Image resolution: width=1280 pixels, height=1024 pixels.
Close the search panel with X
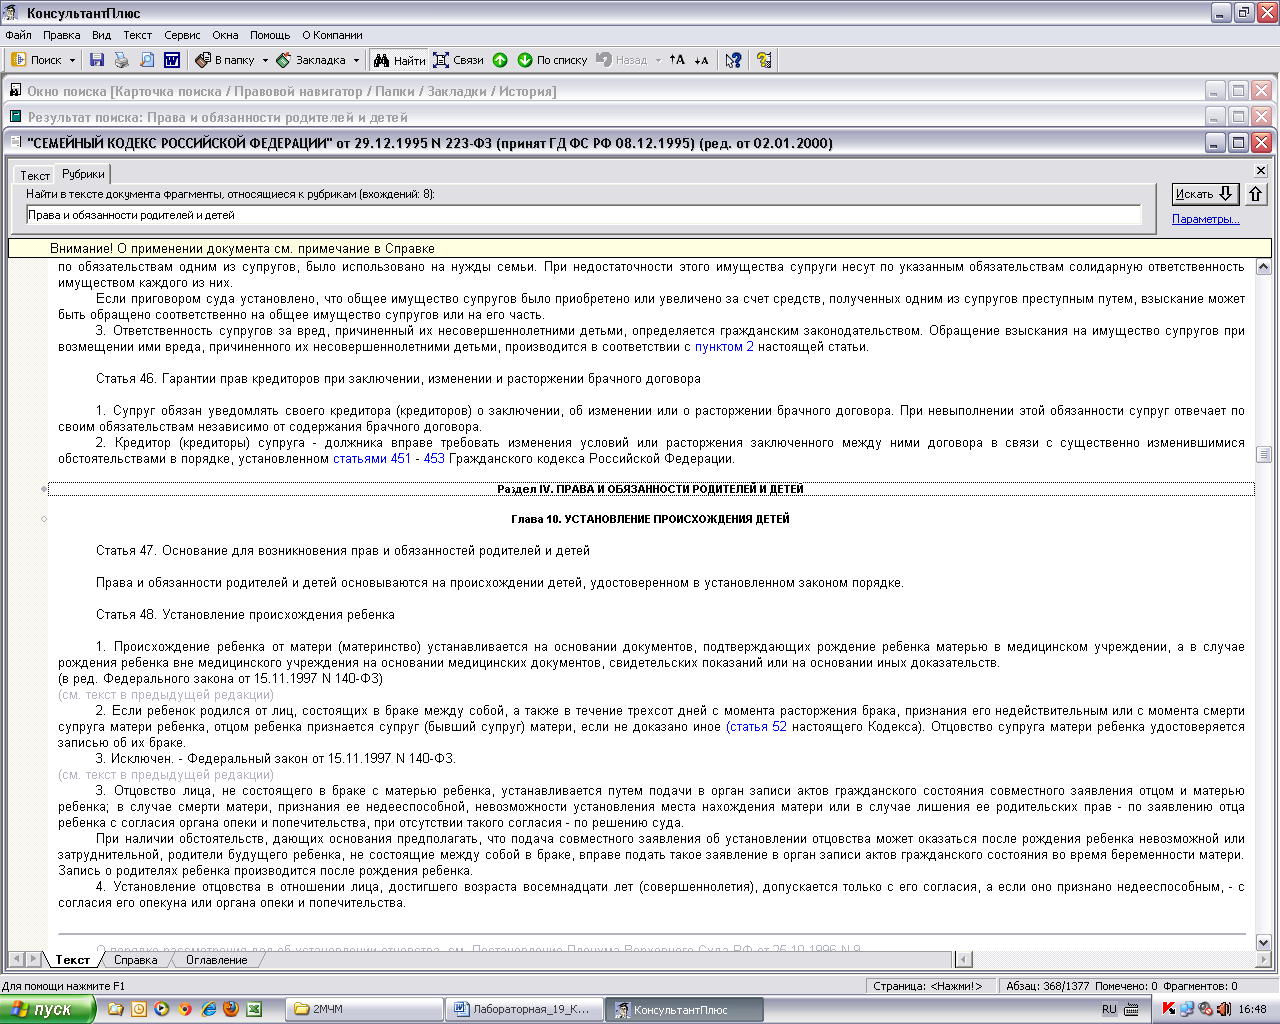click(x=1261, y=171)
